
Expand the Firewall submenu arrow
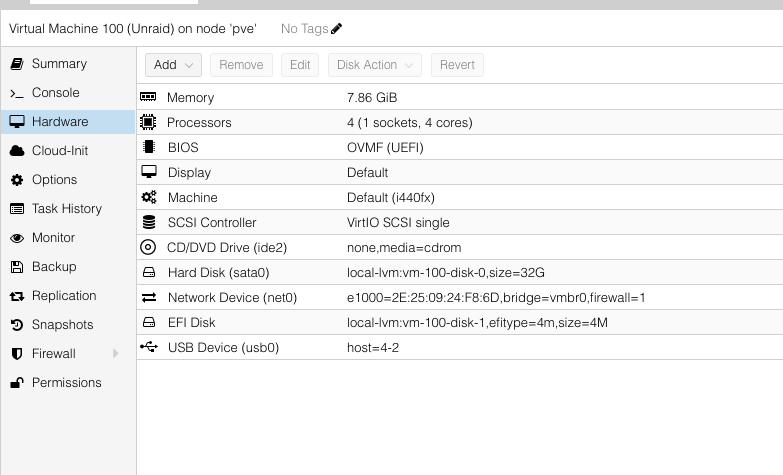point(115,354)
